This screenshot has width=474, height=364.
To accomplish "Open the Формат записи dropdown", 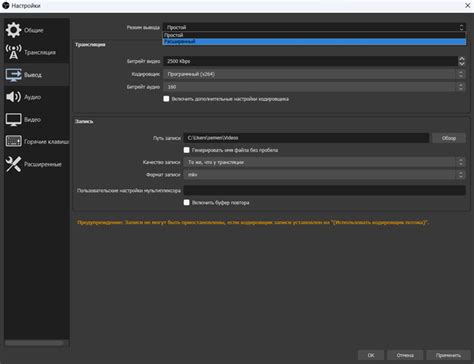I will pos(324,174).
